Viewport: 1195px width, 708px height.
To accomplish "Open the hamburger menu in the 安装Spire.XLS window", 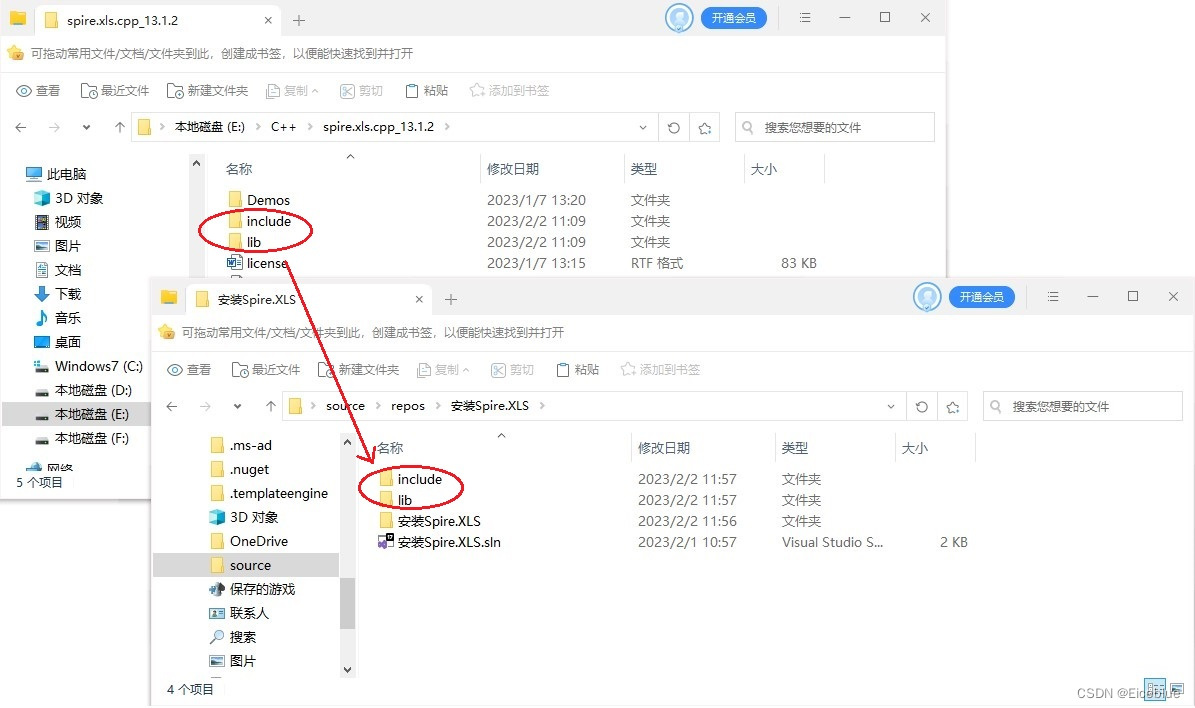I will click(x=1052, y=296).
